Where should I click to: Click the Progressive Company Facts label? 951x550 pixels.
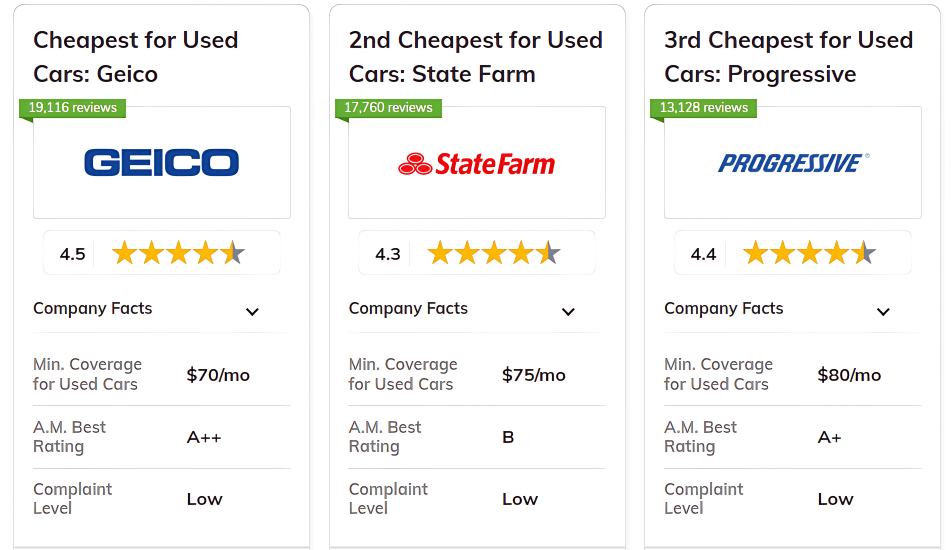tap(724, 308)
